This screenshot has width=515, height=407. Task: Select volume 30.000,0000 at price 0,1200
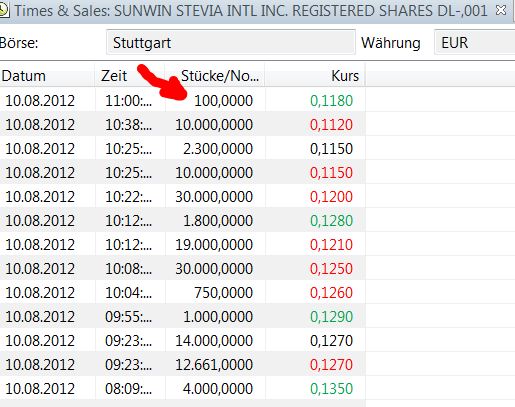[214, 197]
